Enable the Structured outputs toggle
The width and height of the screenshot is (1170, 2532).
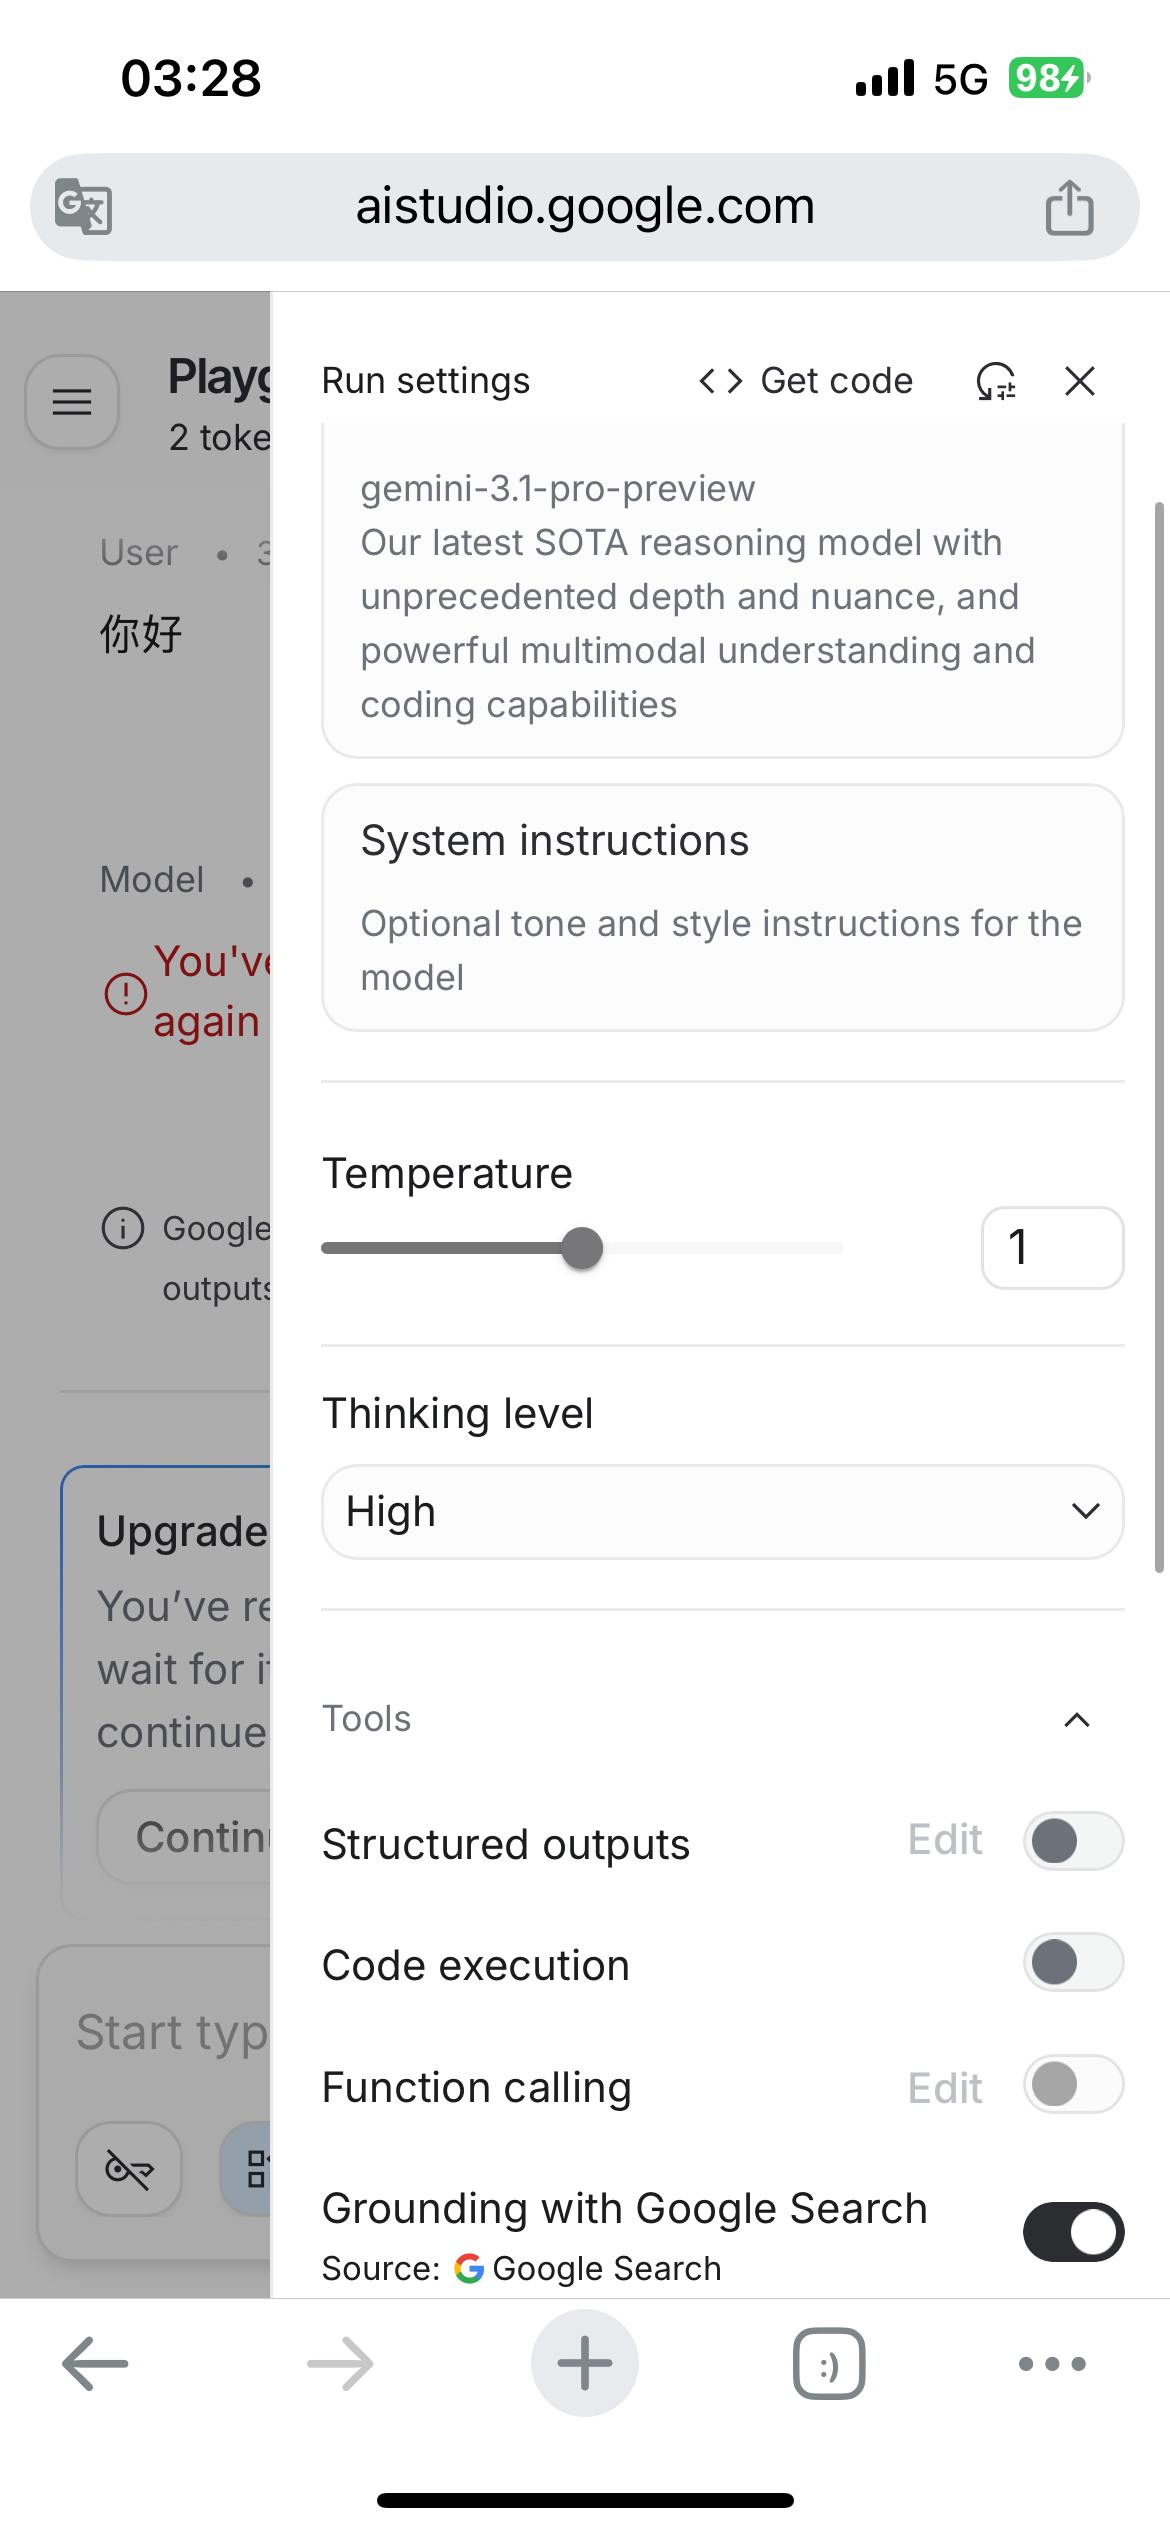1073,1841
